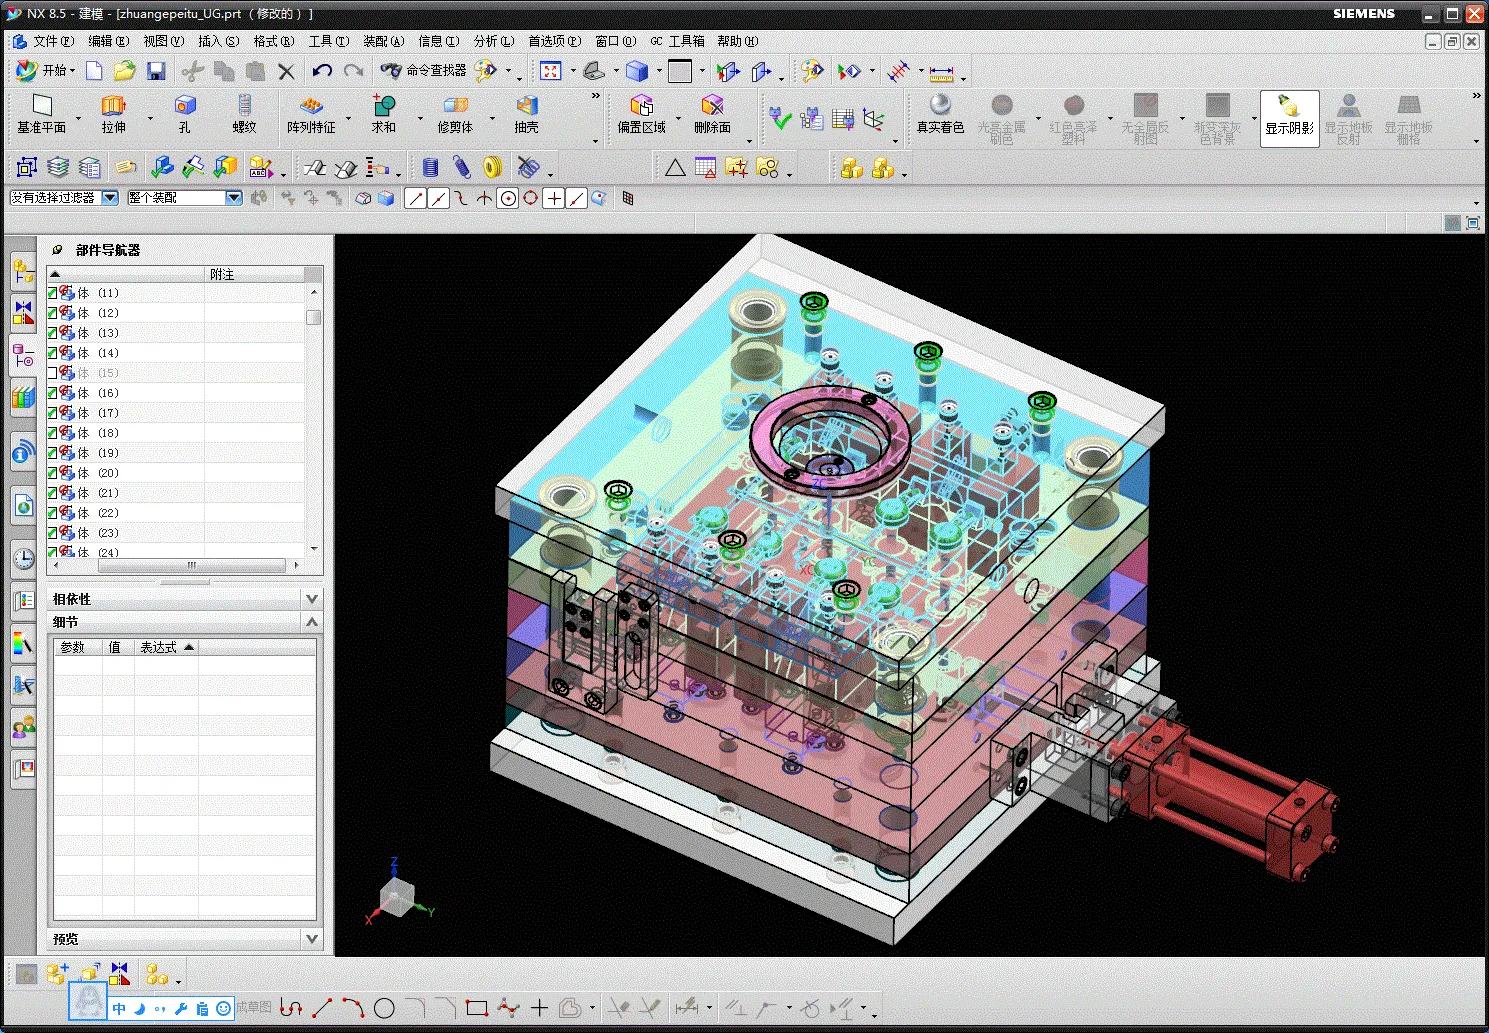Screen dimensions: 1489x1033
Task: Click the 求和 (Unite) boolean icon
Action: (384, 106)
